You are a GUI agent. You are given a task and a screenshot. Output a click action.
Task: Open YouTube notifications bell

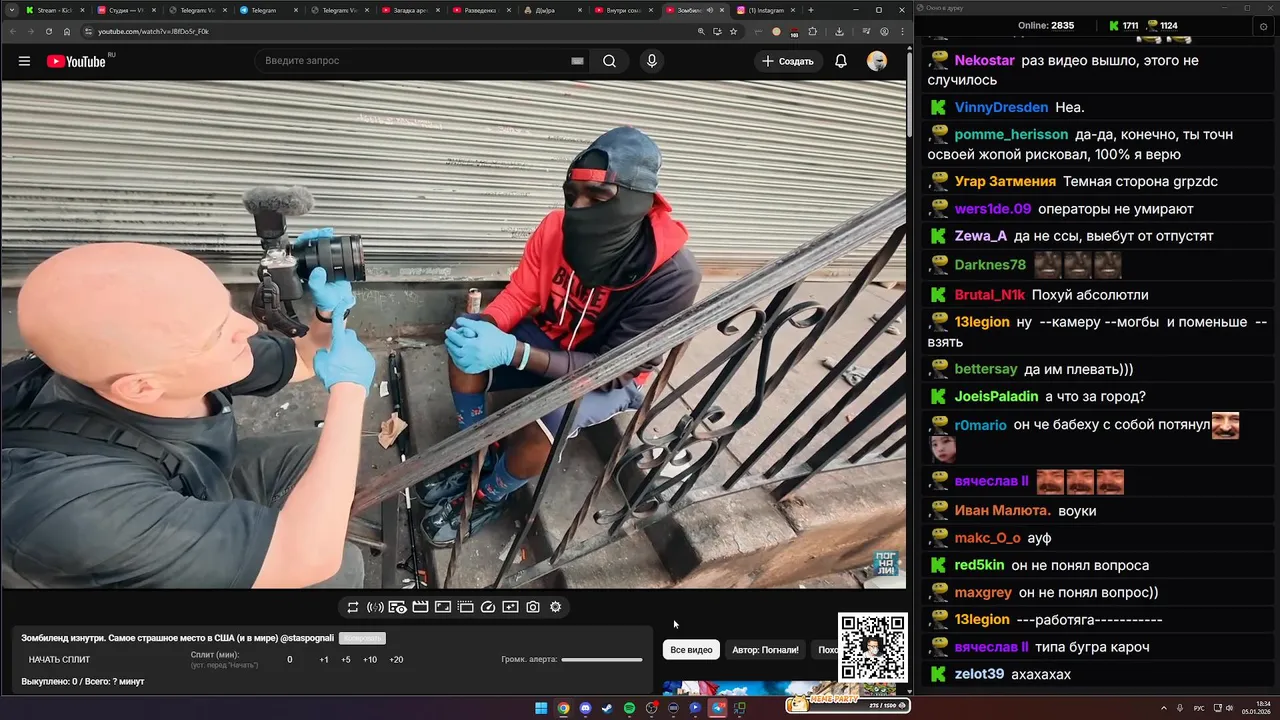point(841,61)
